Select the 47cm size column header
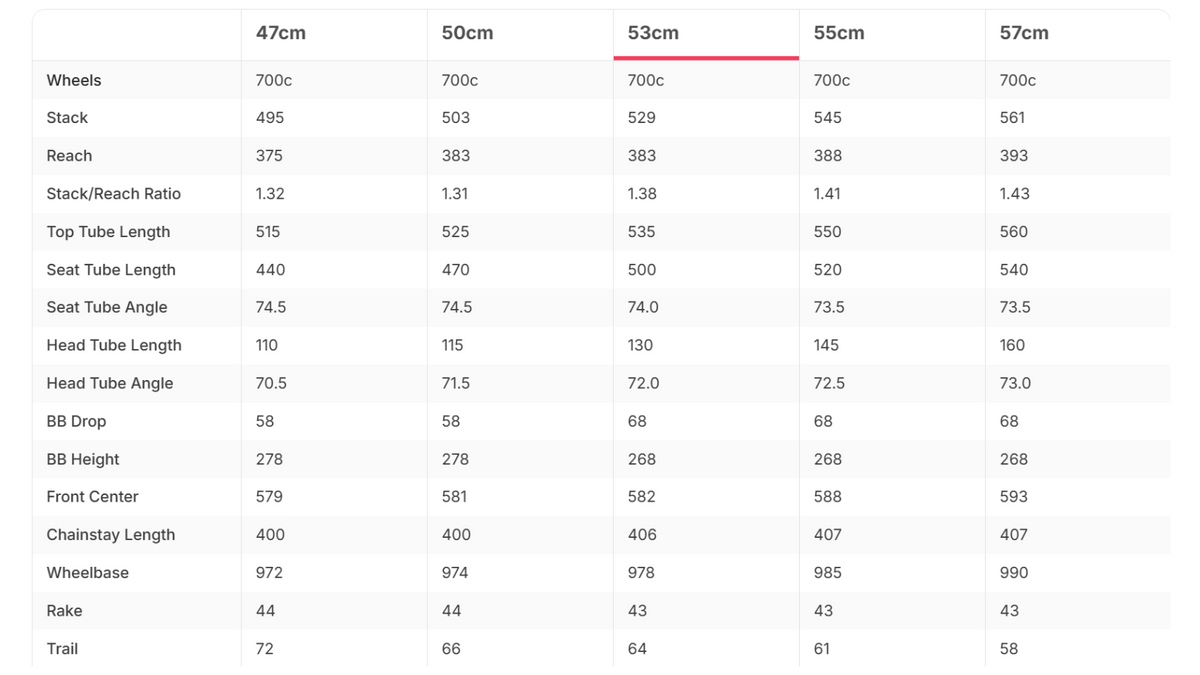Screen dimensions: 1200x675 click(x=281, y=33)
